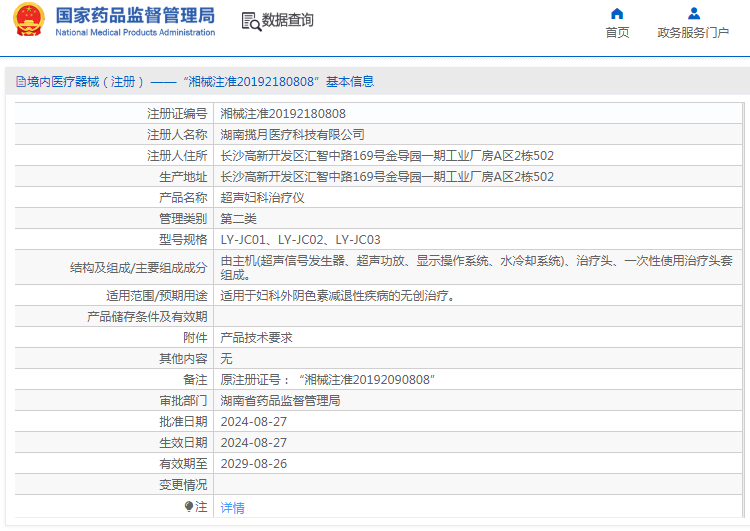
Task: Click the page heading 境内医疗器械（注册）基本信息
Action: pos(200,82)
